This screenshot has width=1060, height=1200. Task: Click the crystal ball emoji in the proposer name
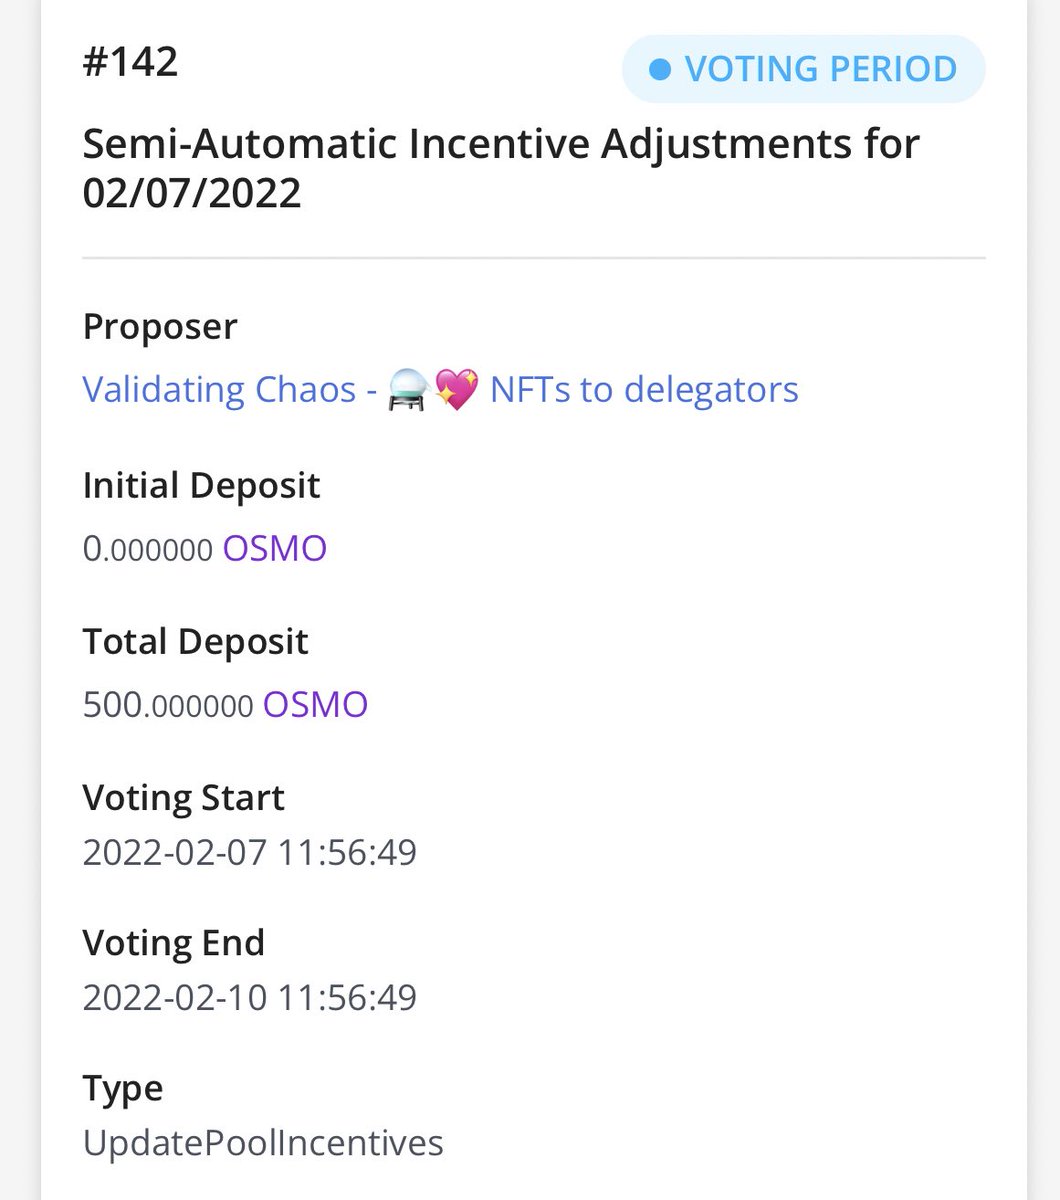coord(409,390)
